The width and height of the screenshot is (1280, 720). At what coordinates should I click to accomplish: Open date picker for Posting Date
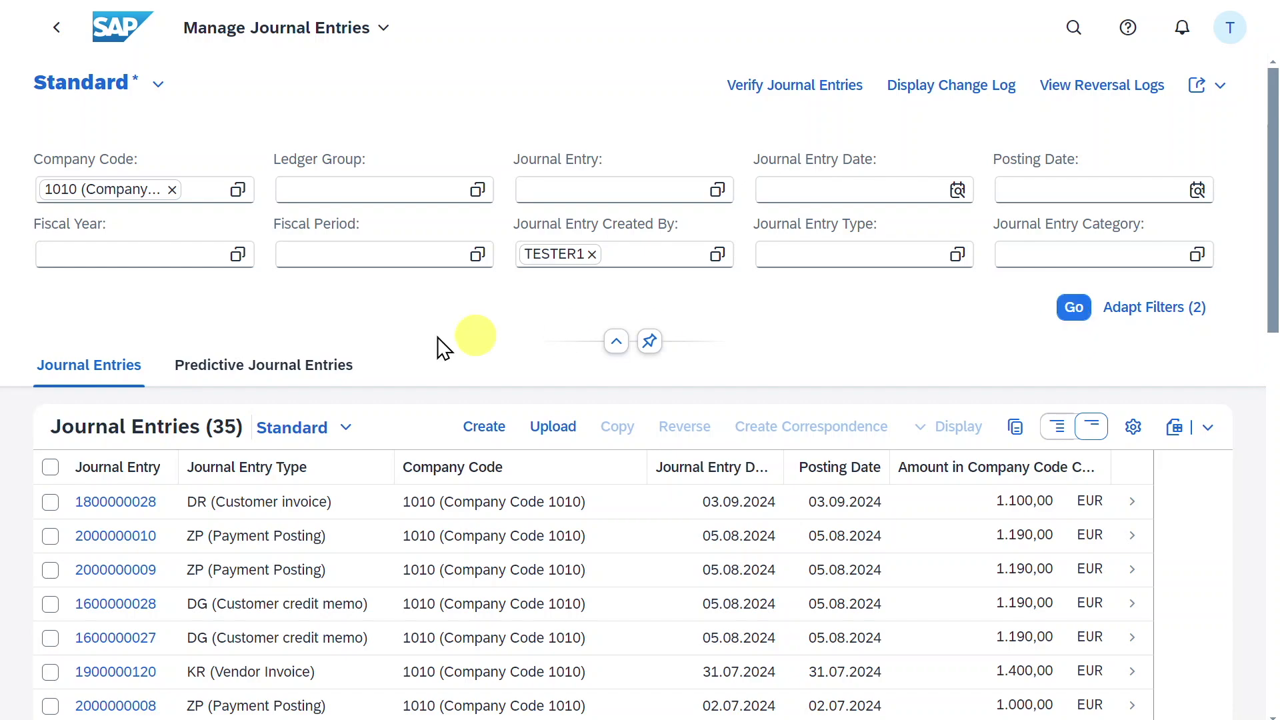pos(1198,190)
